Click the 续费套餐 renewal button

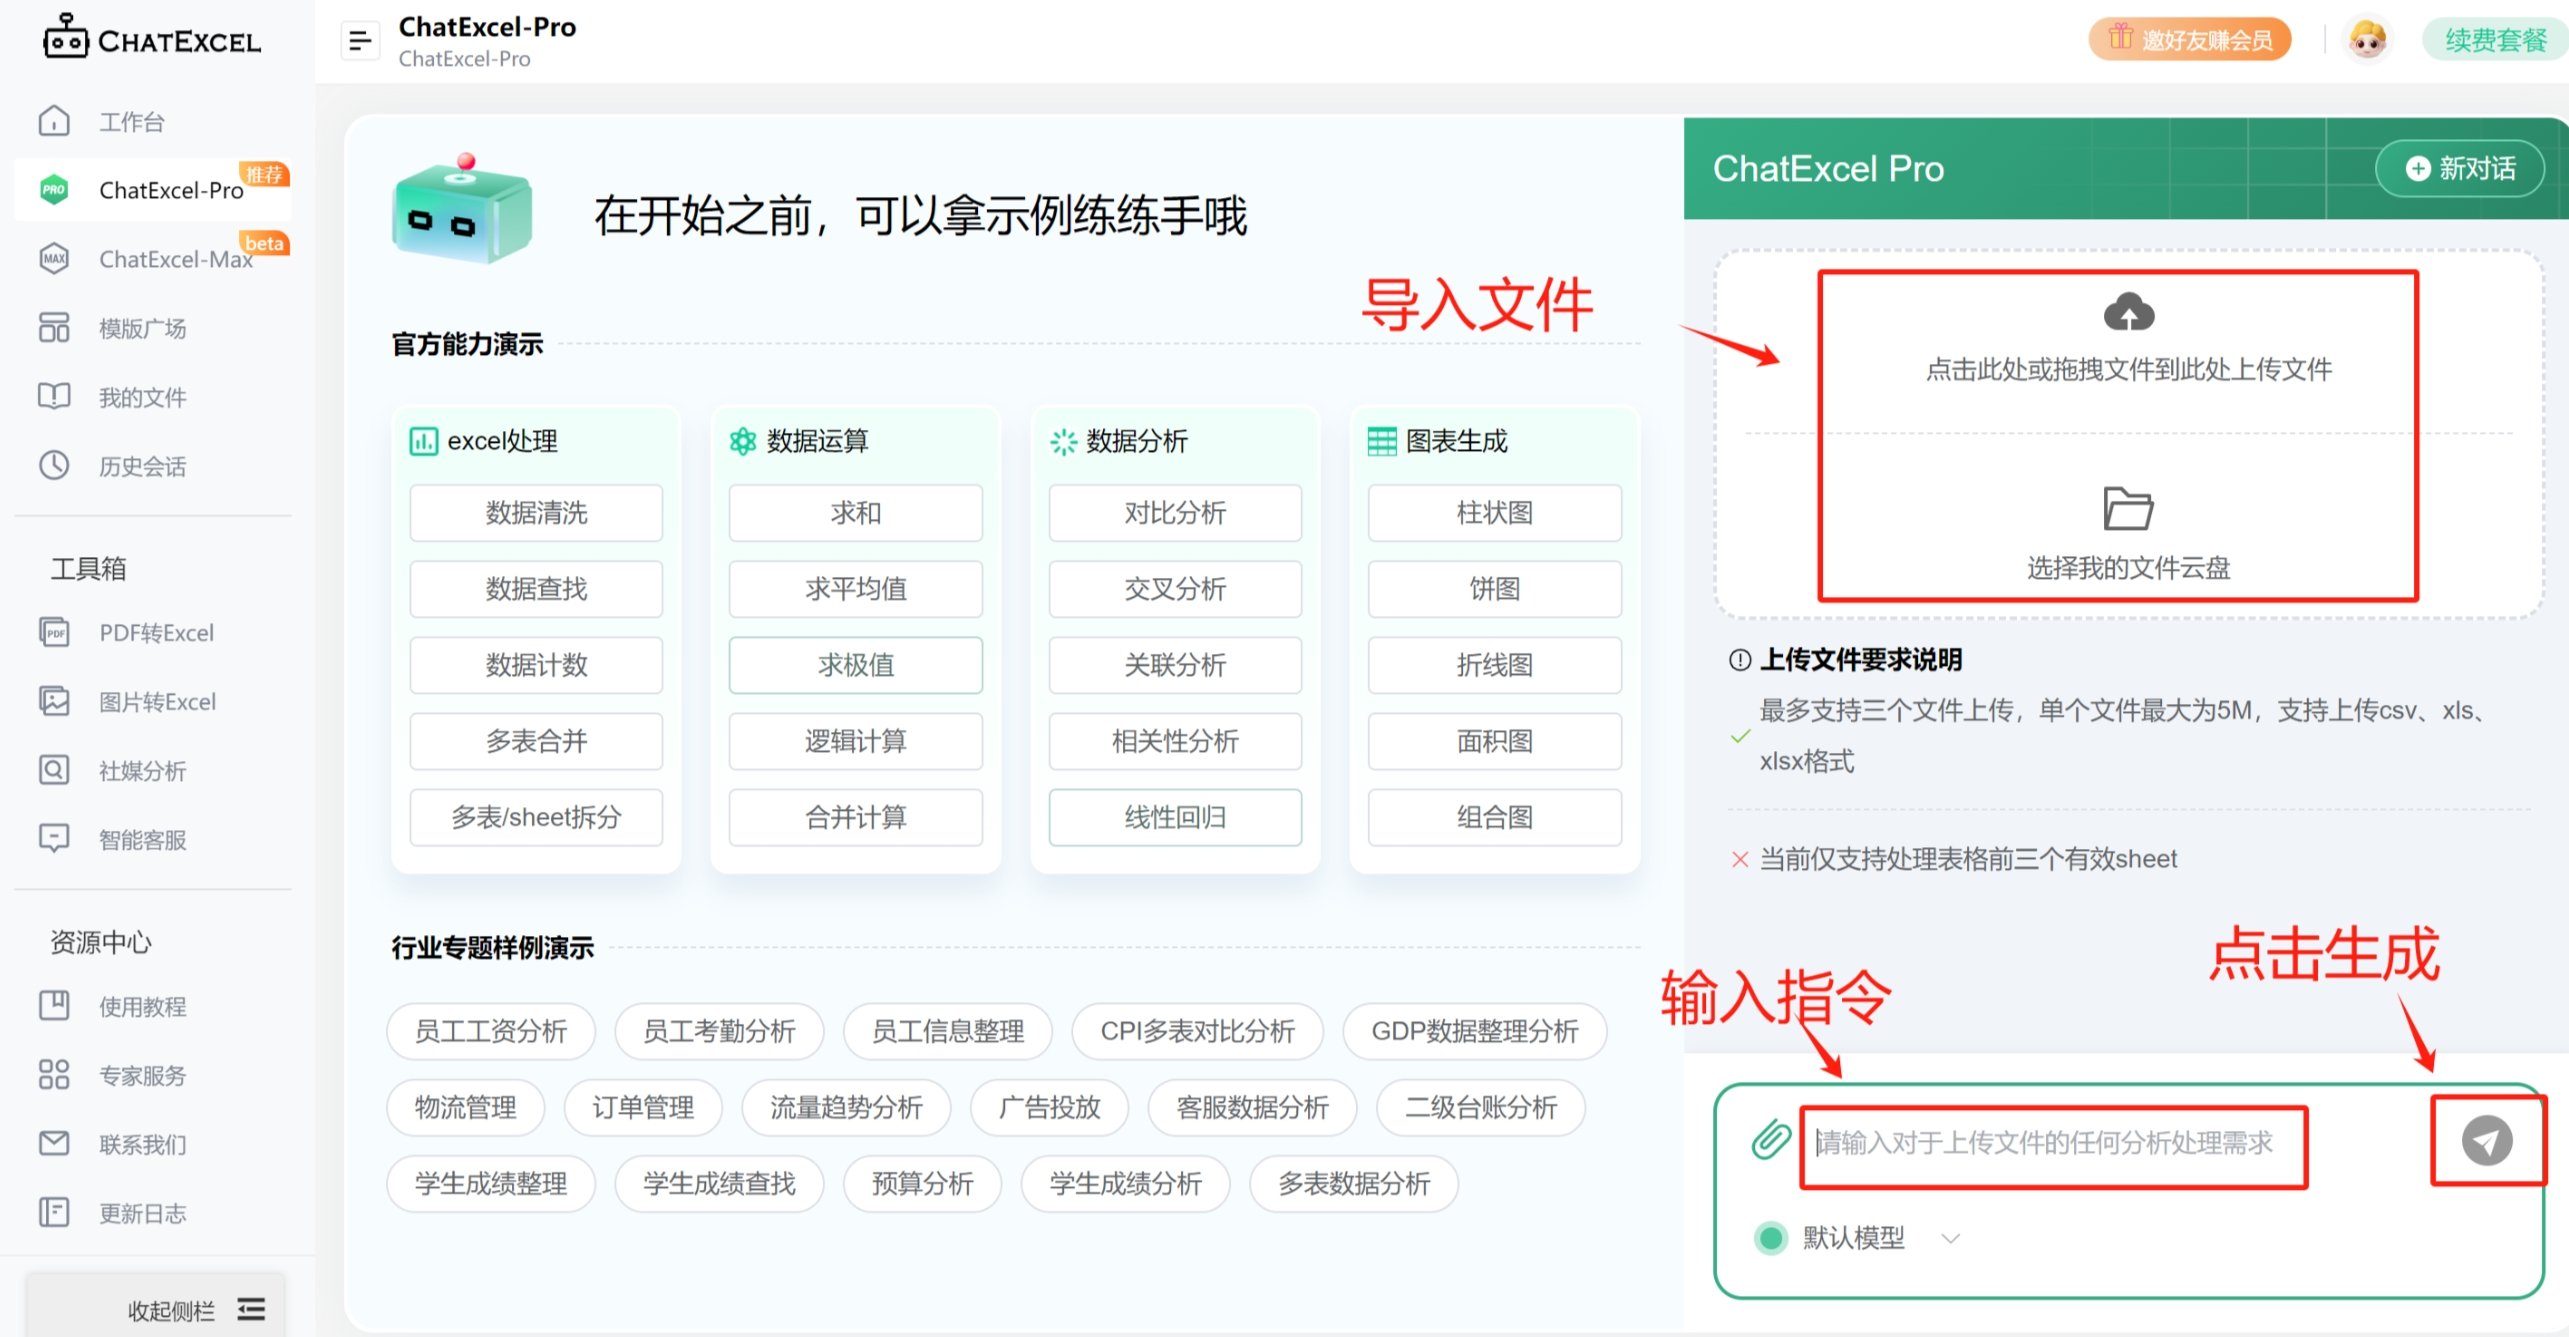pos(2492,40)
